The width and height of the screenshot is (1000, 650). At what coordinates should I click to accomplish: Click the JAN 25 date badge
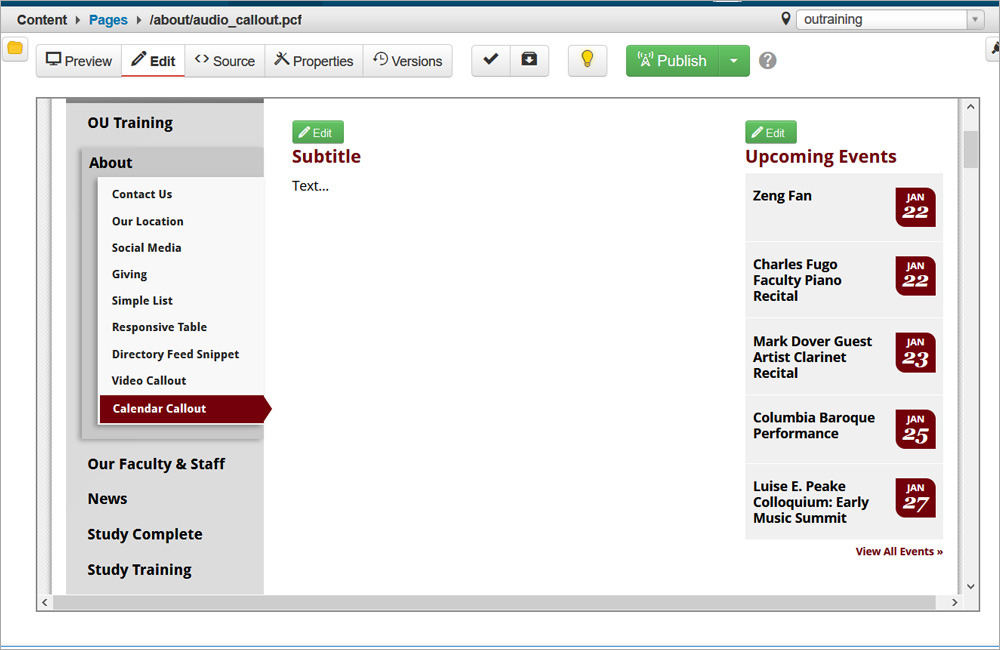(915, 429)
